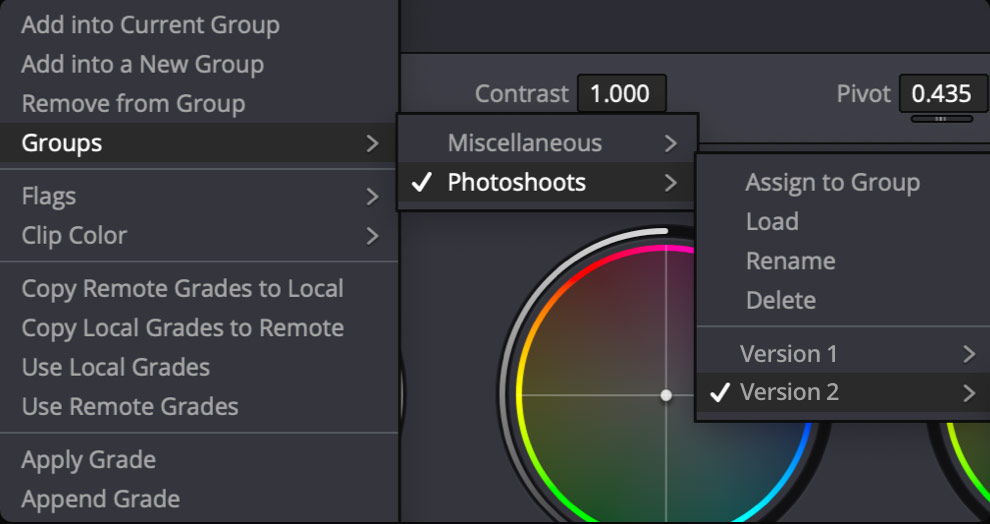Image resolution: width=990 pixels, height=524 pixels.
Task: Select Apply Grade option
Action: 199,460
